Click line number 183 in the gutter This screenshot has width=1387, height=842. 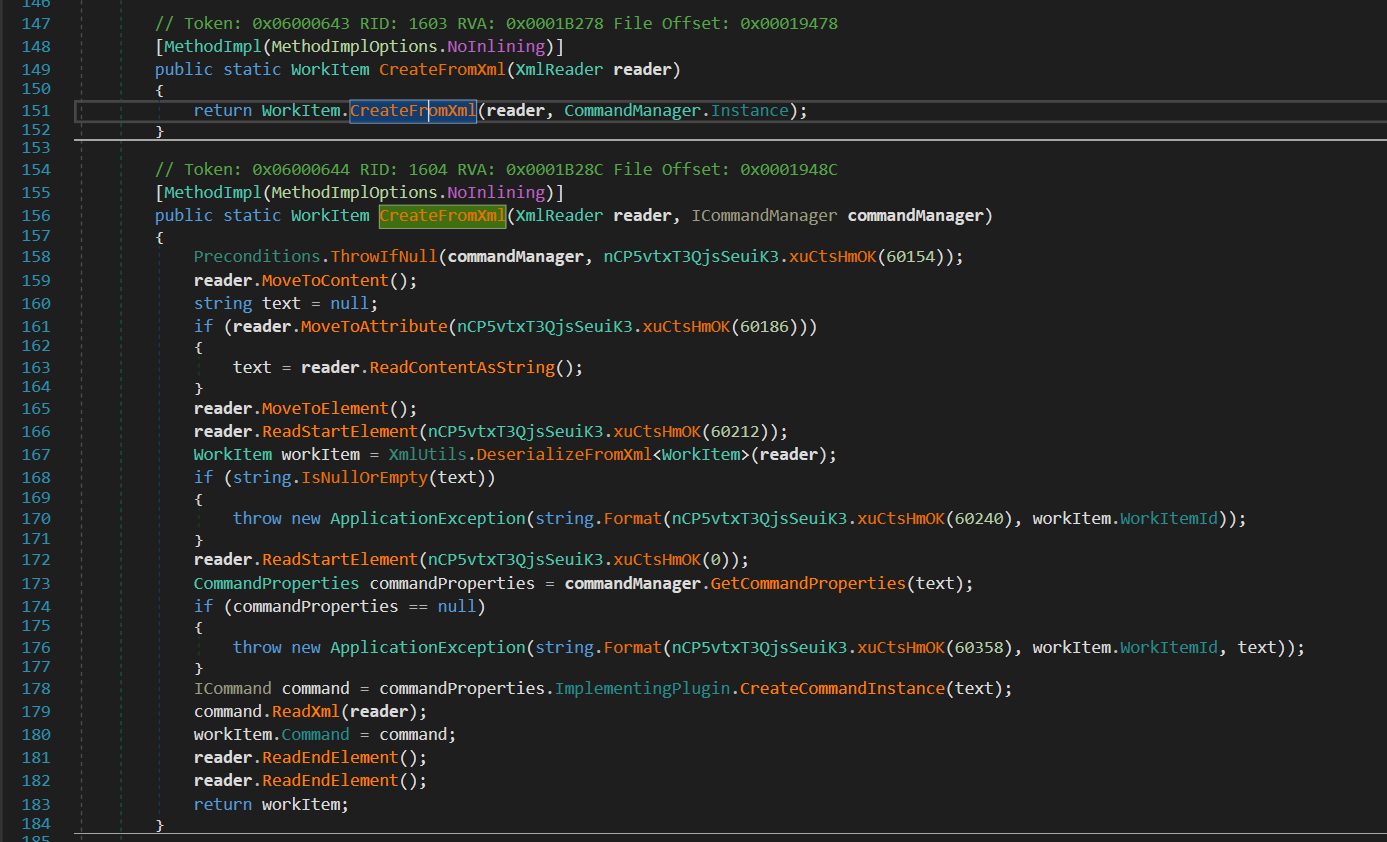(x=35, y=804)
